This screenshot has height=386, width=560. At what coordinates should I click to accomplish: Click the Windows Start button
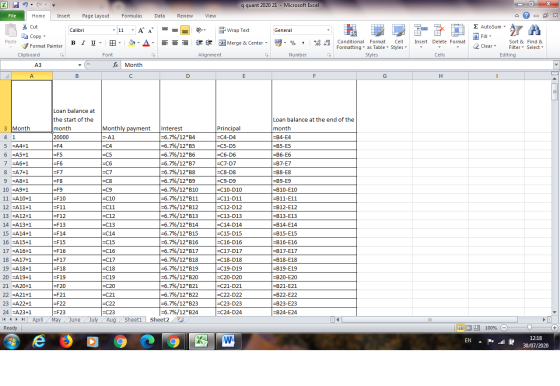point(12,341)
